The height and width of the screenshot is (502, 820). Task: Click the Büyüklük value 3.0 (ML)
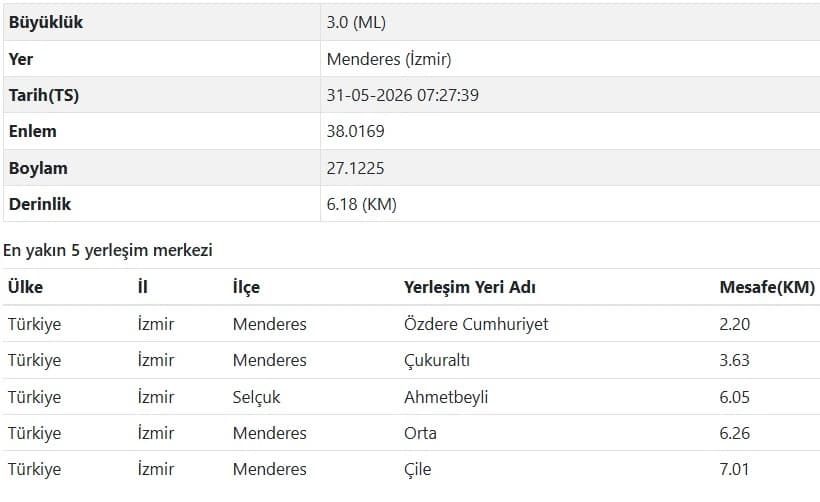point(356,22)
